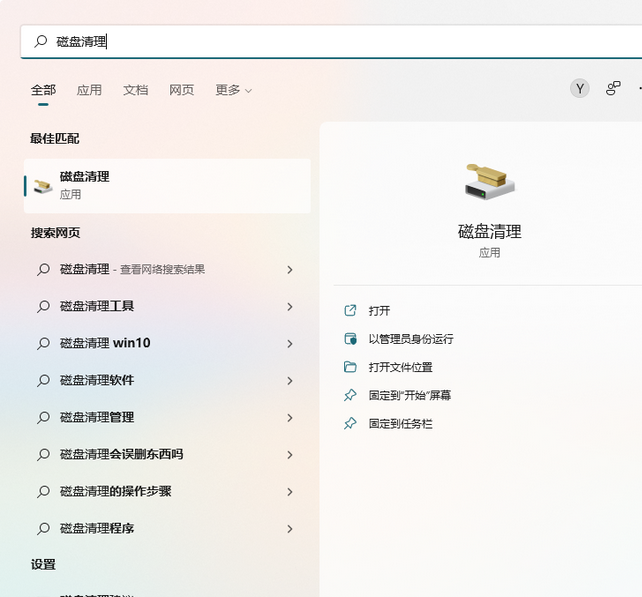Click search icon next to 磁盘清理 win10

coord(43,344)
